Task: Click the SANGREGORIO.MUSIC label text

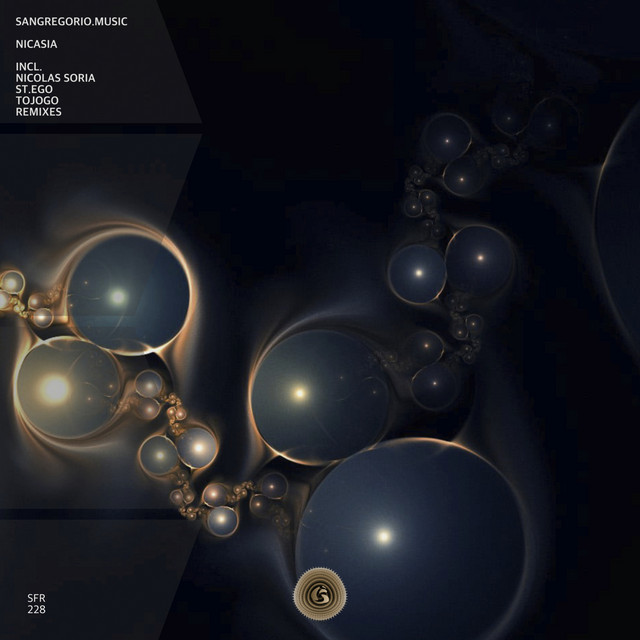Action: [72, 21]
